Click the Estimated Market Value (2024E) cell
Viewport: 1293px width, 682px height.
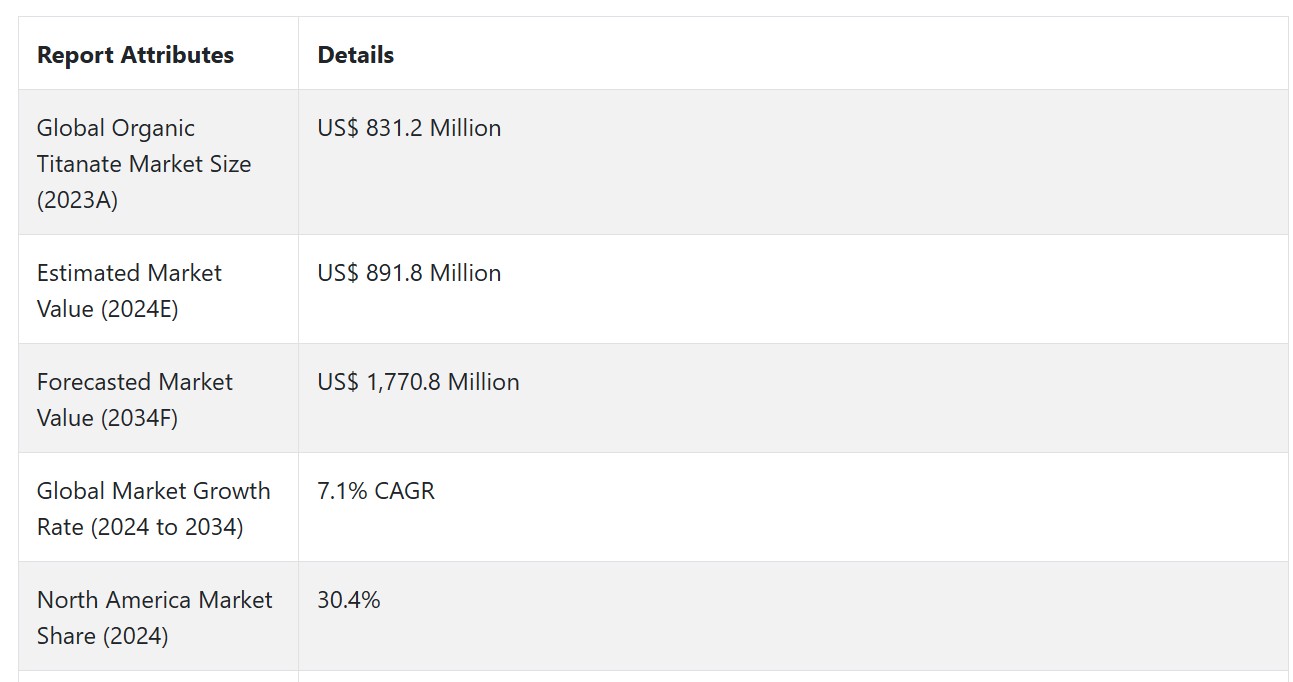click(158, 290)
